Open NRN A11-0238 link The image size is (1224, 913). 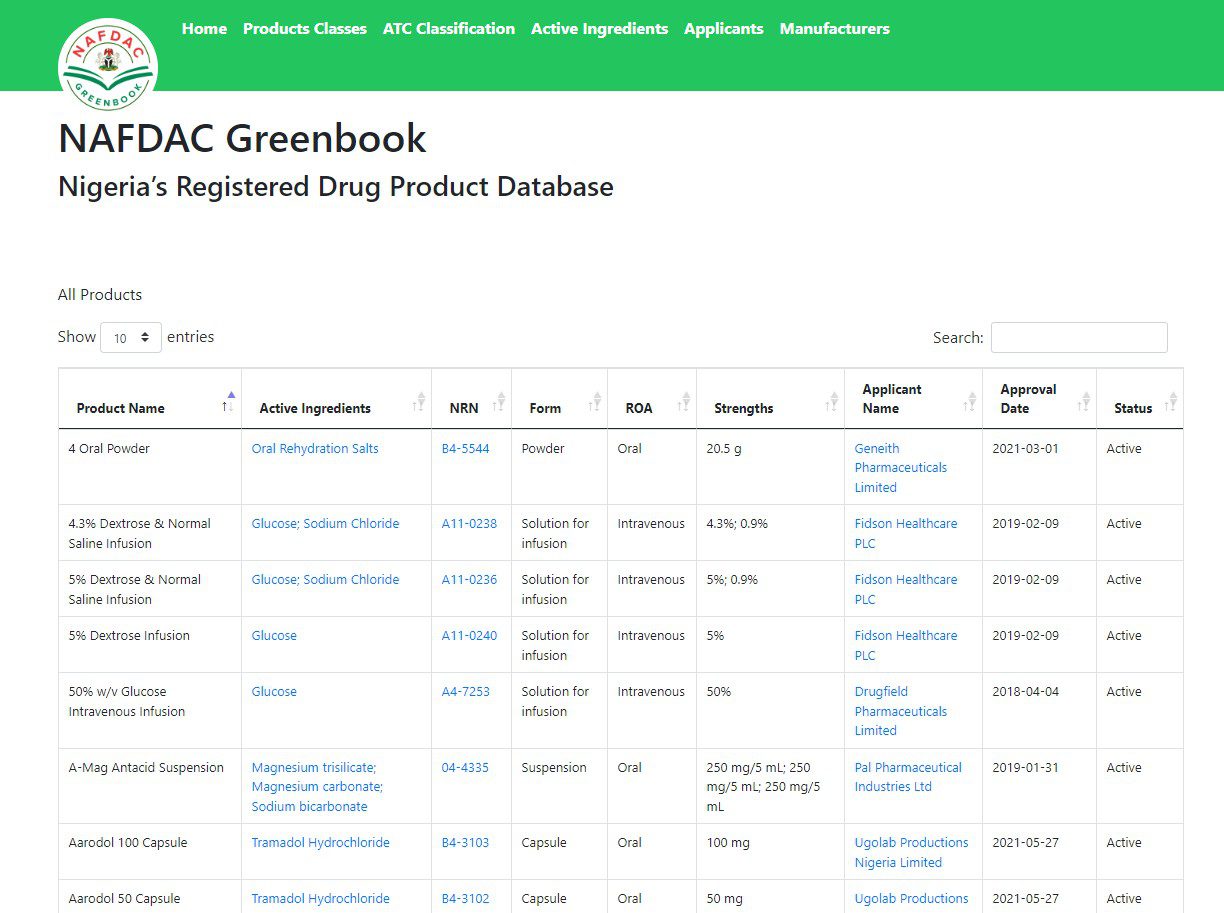469,524
